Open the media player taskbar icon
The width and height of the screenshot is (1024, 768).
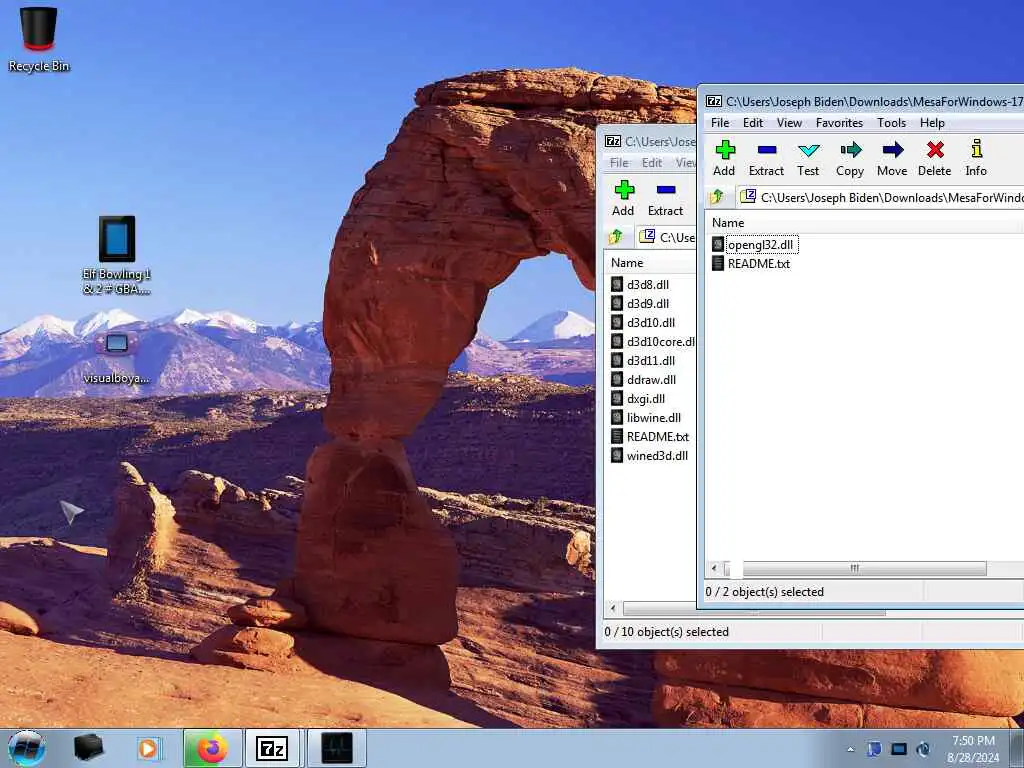tap(148, 748)
